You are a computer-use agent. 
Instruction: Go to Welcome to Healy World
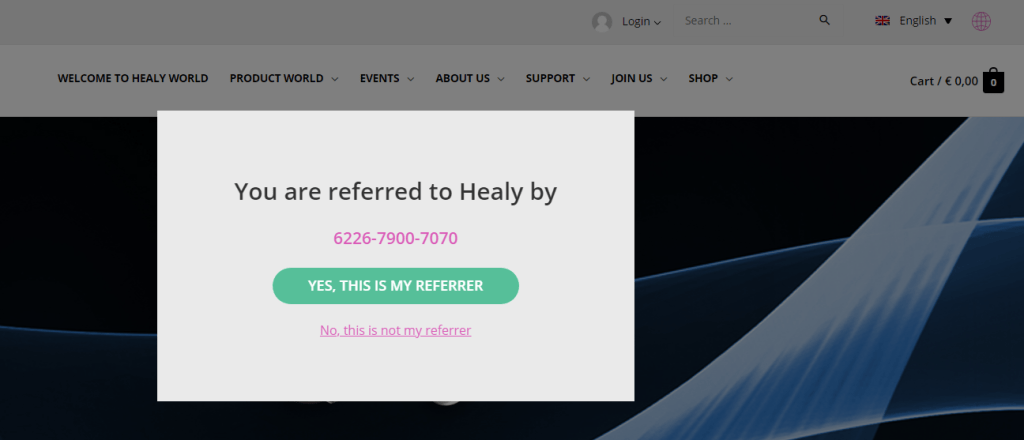pyautogui.click(x=133, y=79)
